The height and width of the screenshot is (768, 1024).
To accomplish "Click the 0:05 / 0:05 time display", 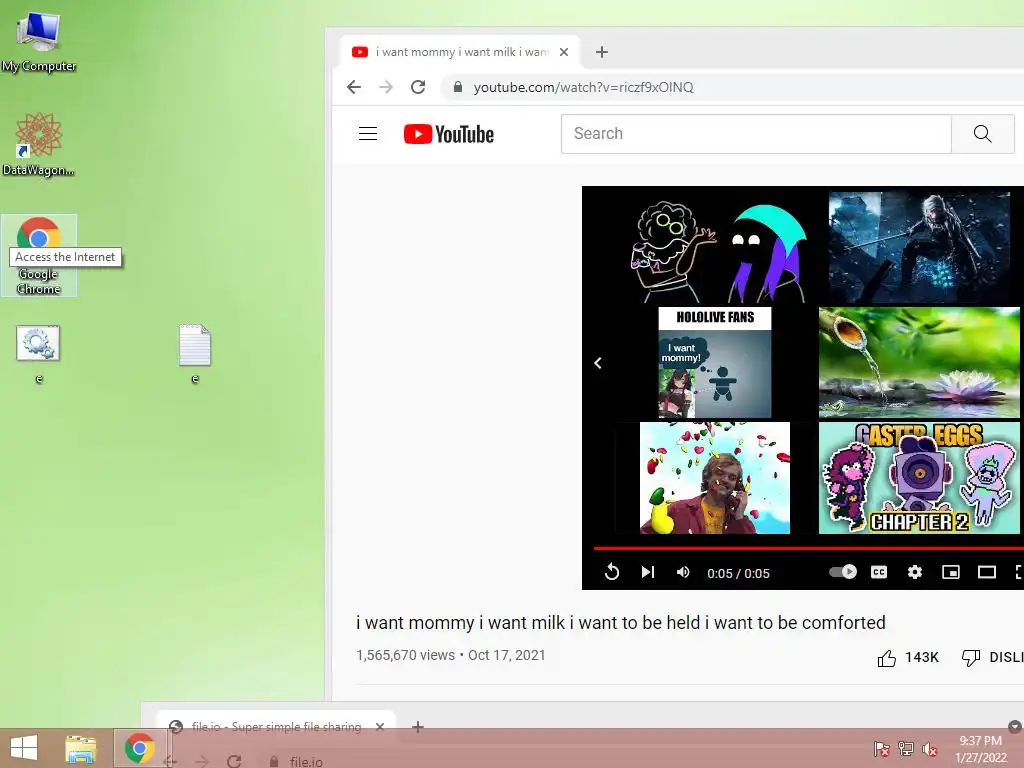I will click(x=738, y=573).
